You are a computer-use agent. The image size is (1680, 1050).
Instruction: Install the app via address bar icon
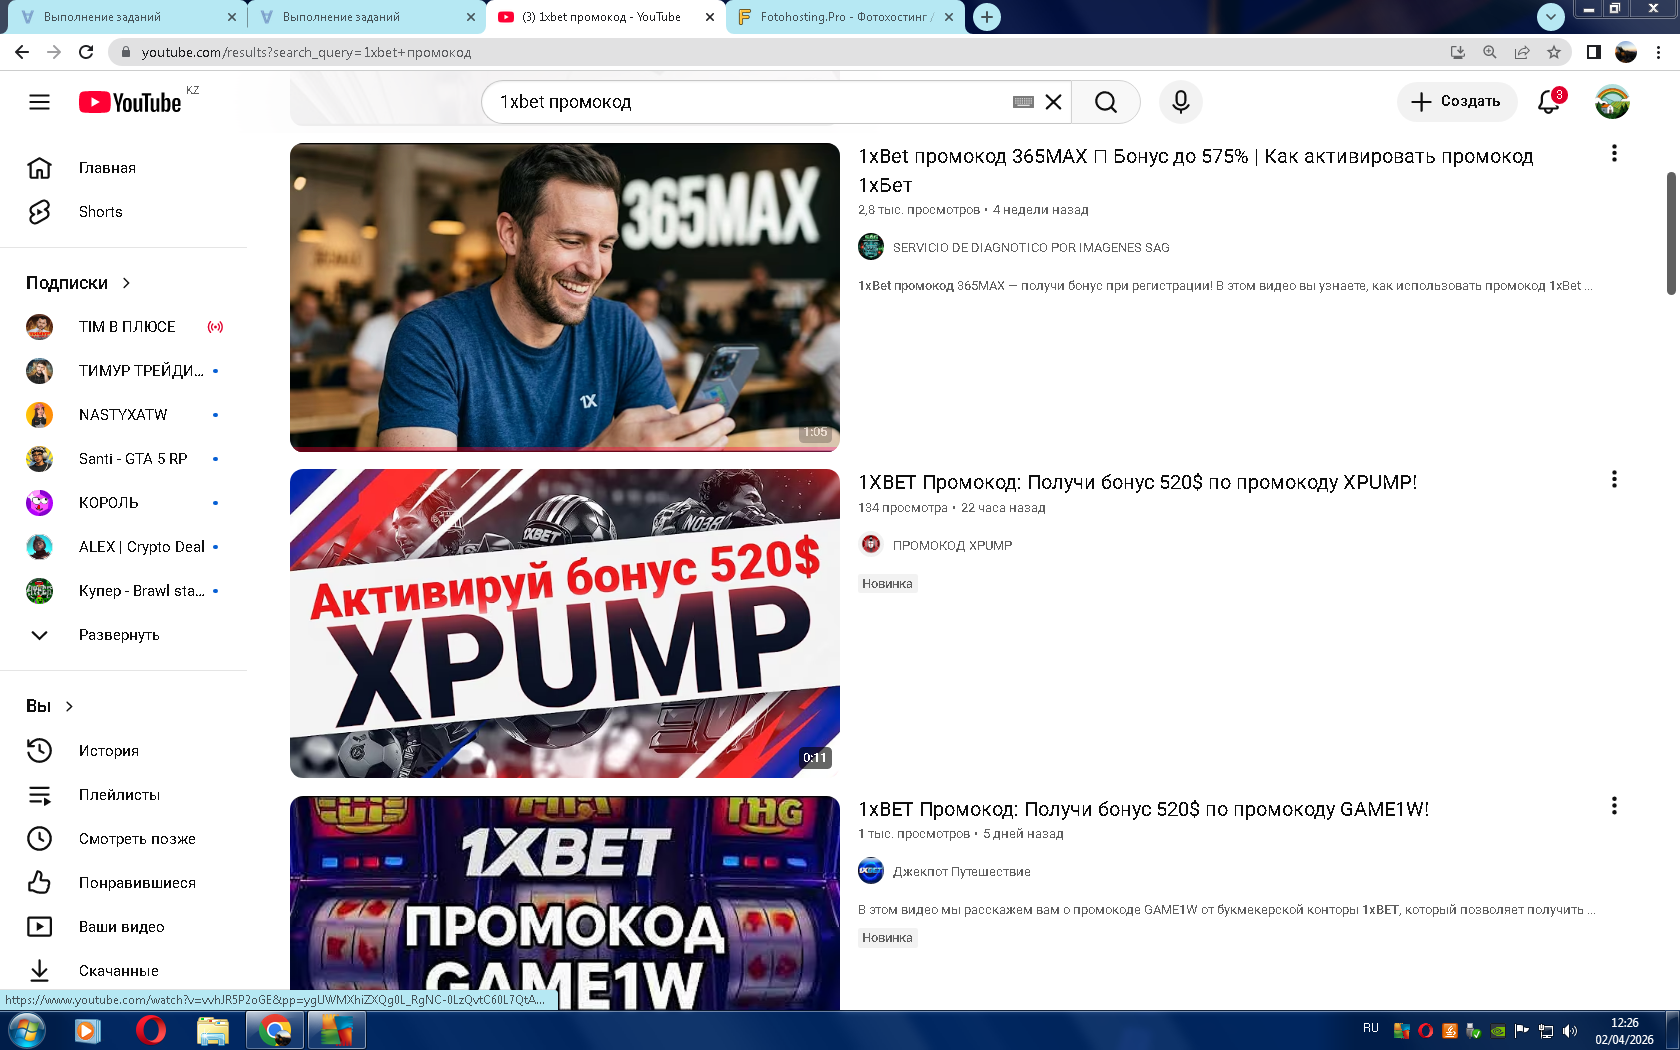[1458, 52]
